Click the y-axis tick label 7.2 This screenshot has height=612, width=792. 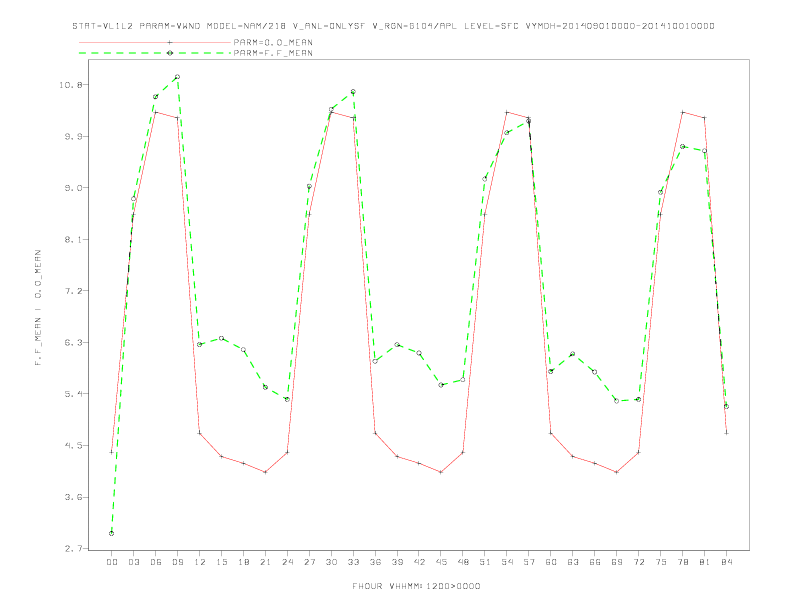[73, 291]
